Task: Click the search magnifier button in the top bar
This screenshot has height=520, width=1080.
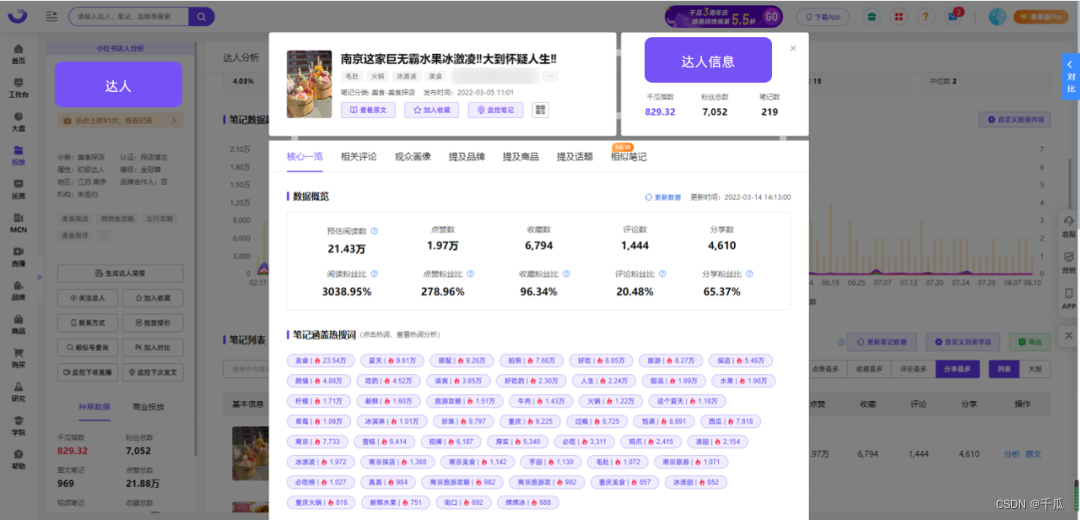Action: click(201, 15)
